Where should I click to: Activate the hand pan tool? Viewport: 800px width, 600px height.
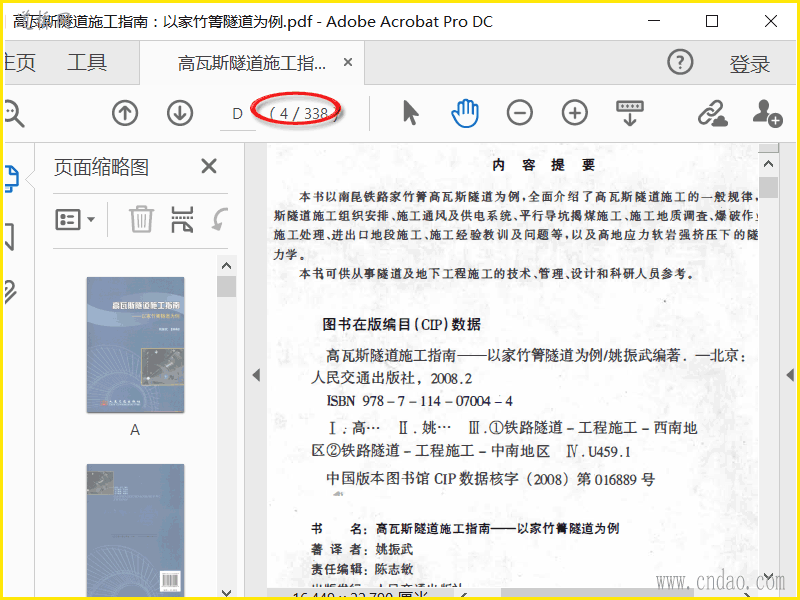point(465,113)
